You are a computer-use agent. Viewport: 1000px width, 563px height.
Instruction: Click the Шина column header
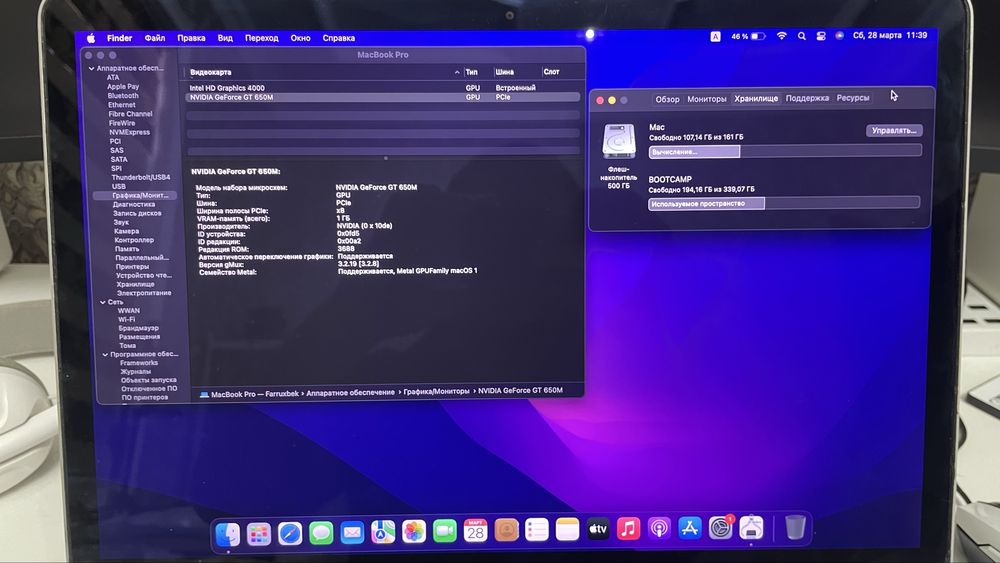(x=504, y=72)
